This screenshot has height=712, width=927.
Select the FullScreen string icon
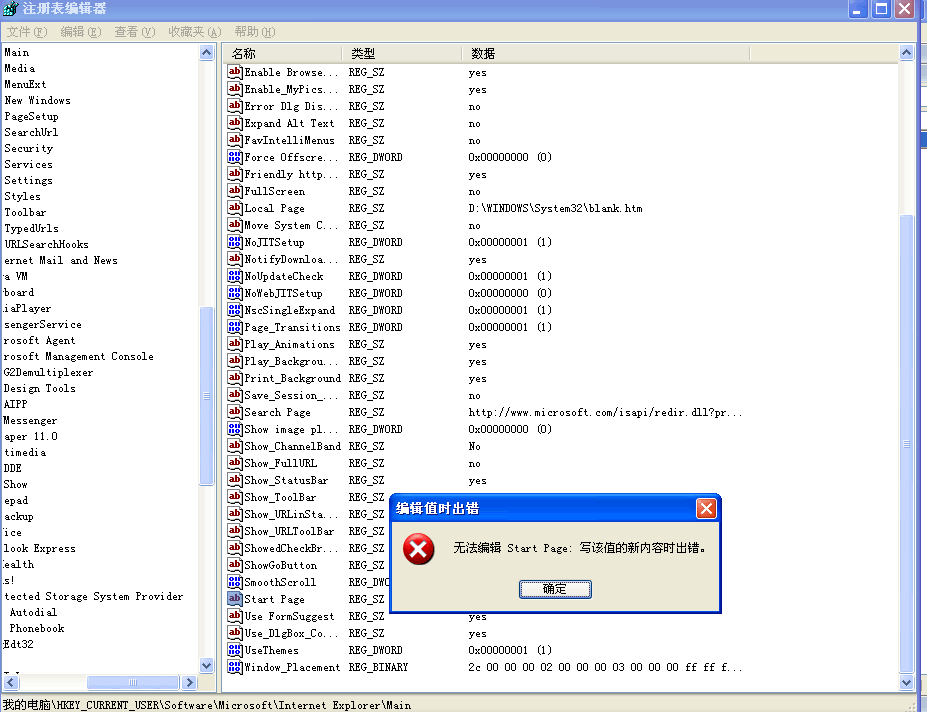pos(235,191)
